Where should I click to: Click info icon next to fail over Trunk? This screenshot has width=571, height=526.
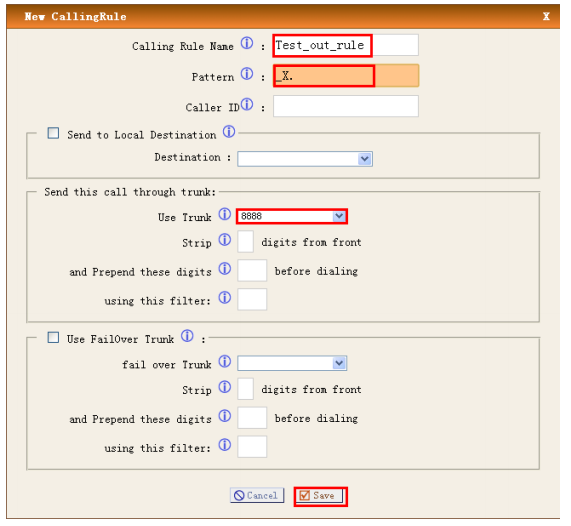click(x=225, y=361)
